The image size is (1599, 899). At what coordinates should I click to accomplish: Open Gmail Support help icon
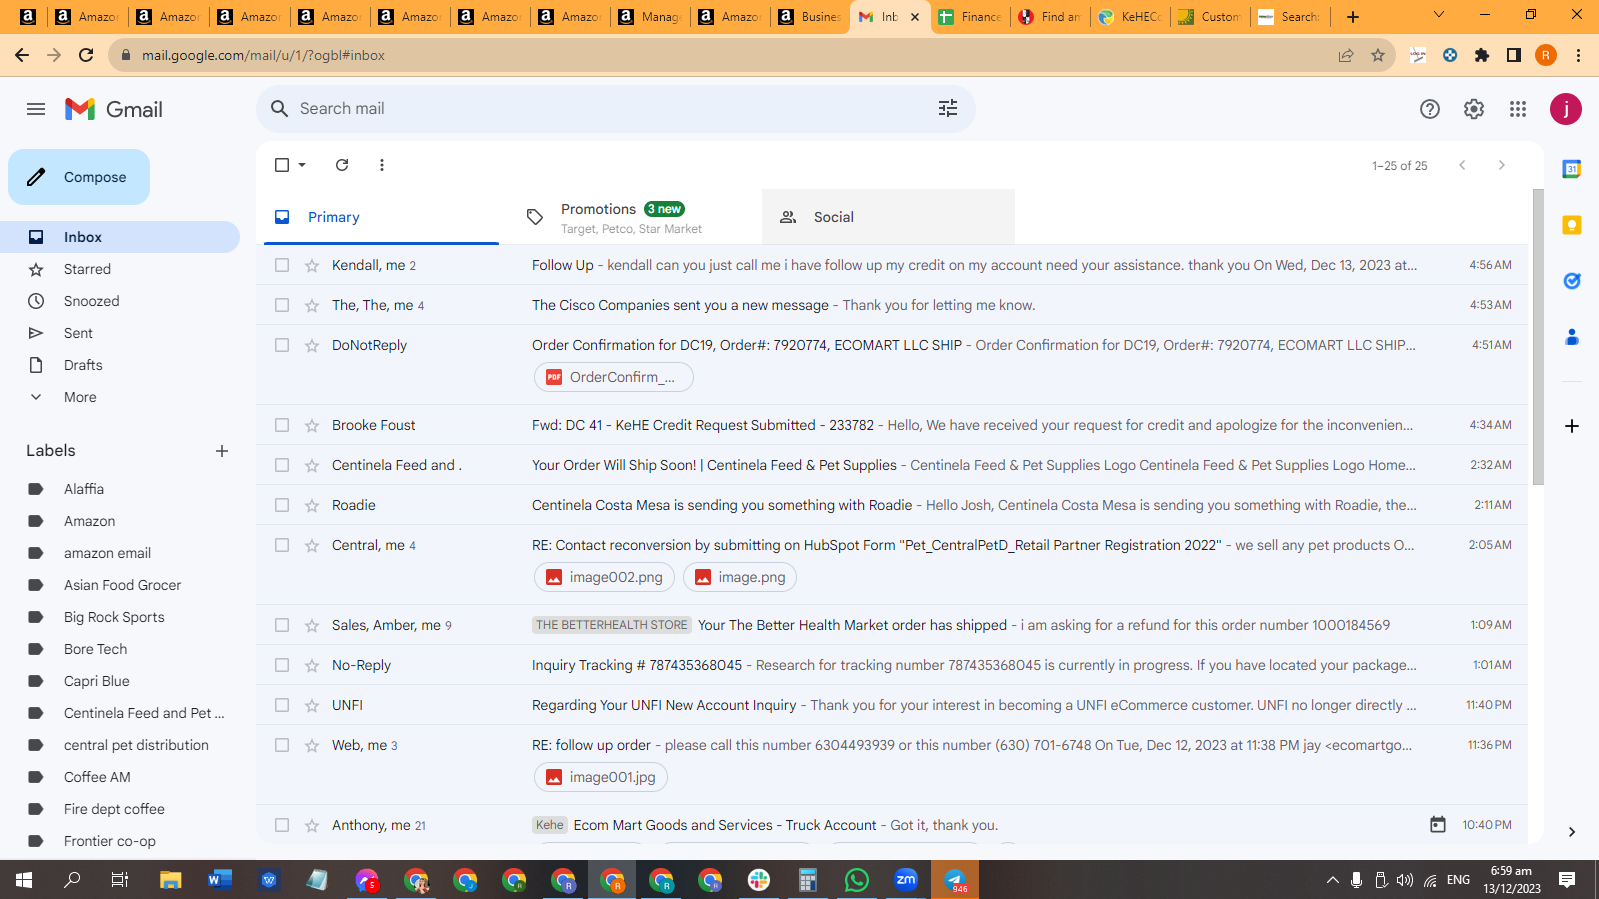click(x=1430, y=109)
